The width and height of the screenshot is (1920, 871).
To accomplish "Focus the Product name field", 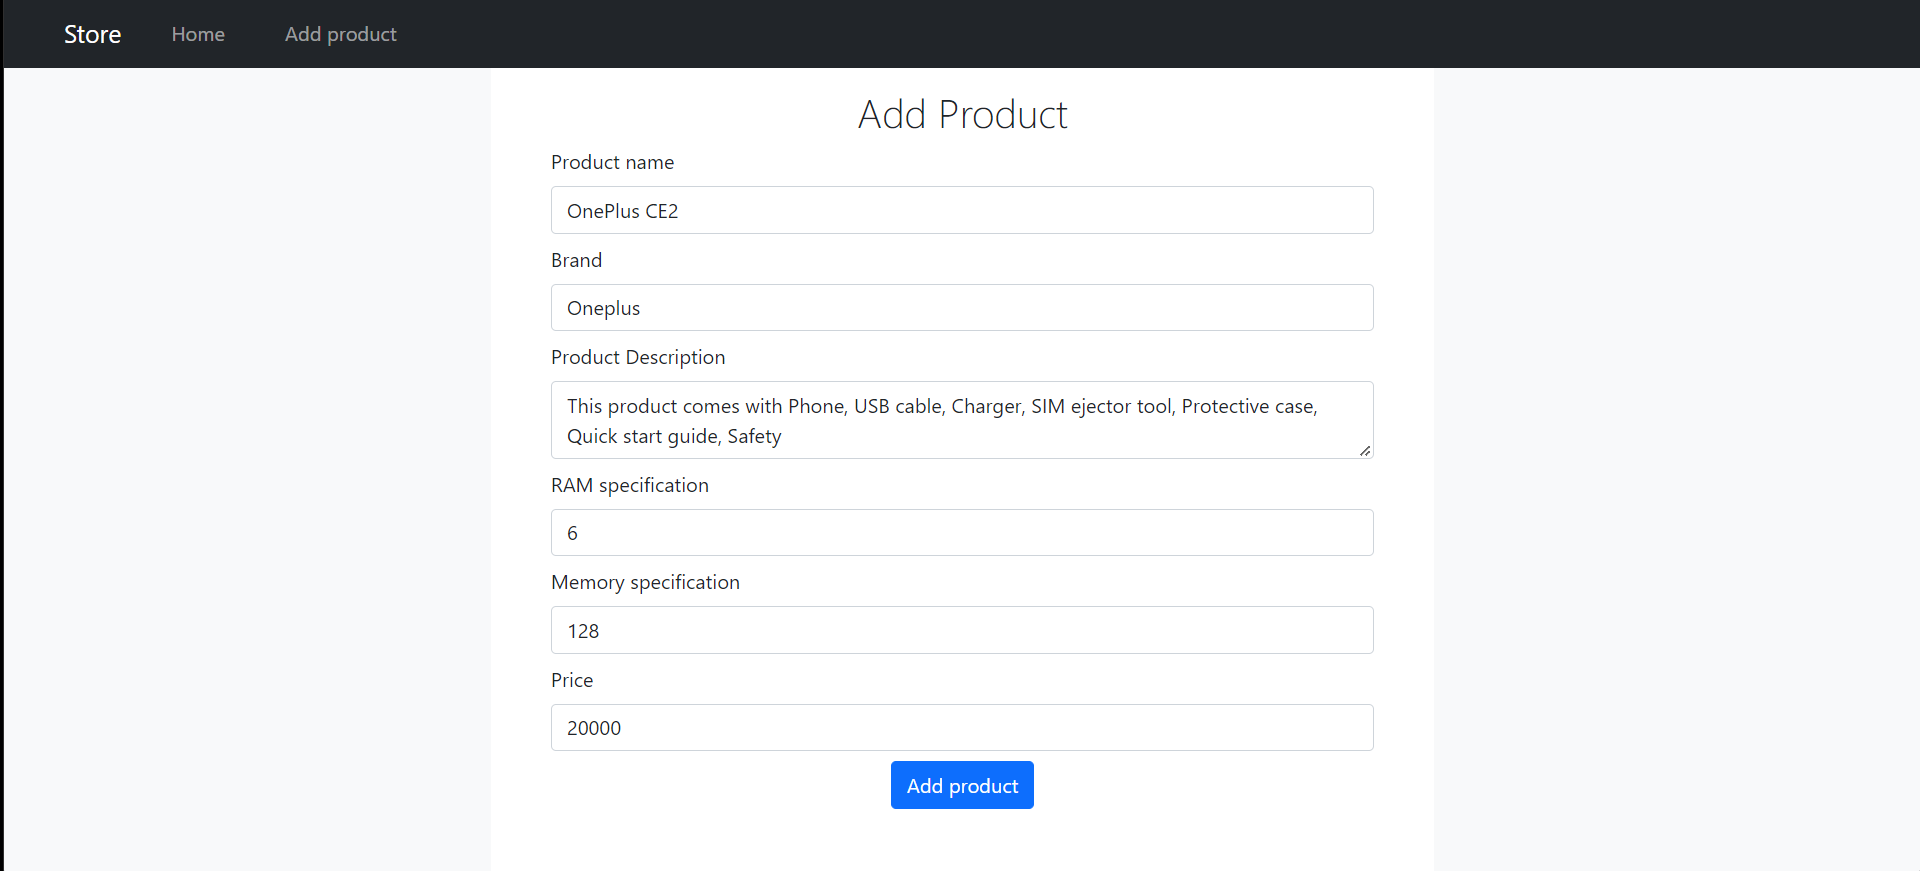I will (962, 210).
